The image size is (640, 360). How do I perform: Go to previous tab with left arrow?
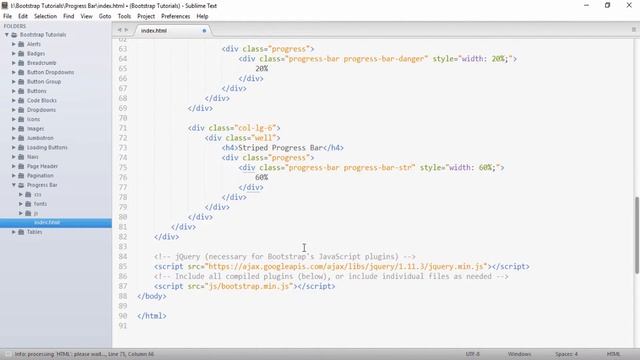(x=119, y=30)
